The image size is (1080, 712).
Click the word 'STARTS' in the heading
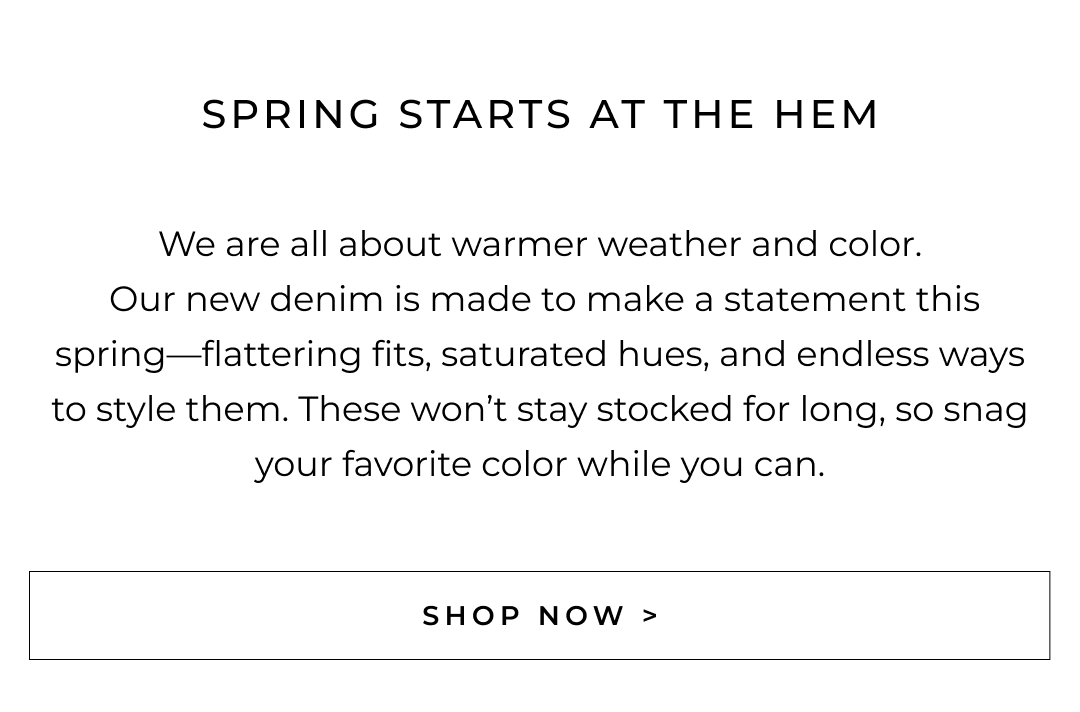[x=486, y=115]
